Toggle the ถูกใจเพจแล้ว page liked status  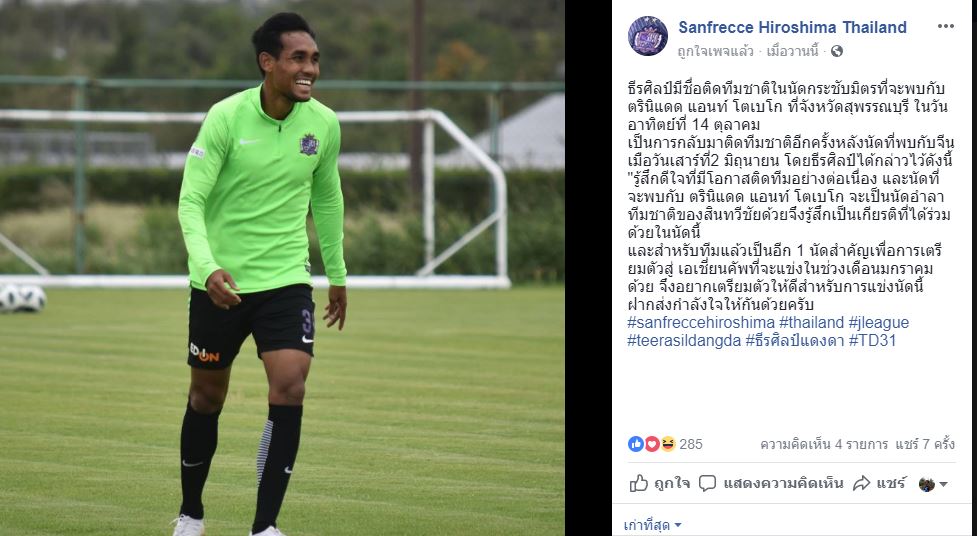pyautogui.click(x=715, y=51)
